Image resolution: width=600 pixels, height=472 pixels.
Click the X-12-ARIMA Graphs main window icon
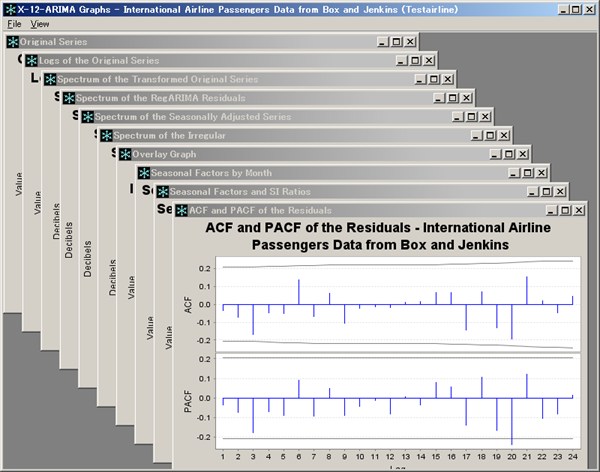[x=11, y=10]
